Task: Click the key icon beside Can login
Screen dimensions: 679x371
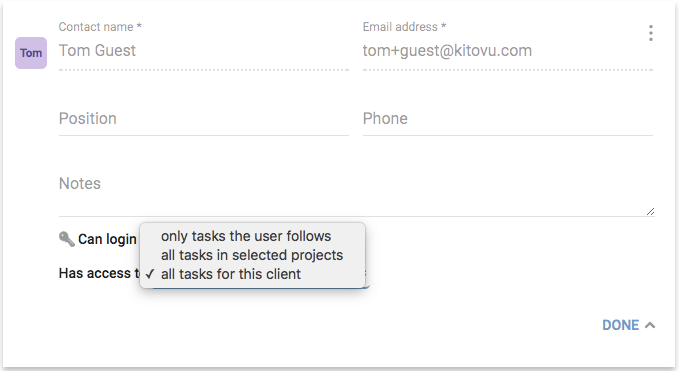Action: pyautogui.click(x=66, y=239)
